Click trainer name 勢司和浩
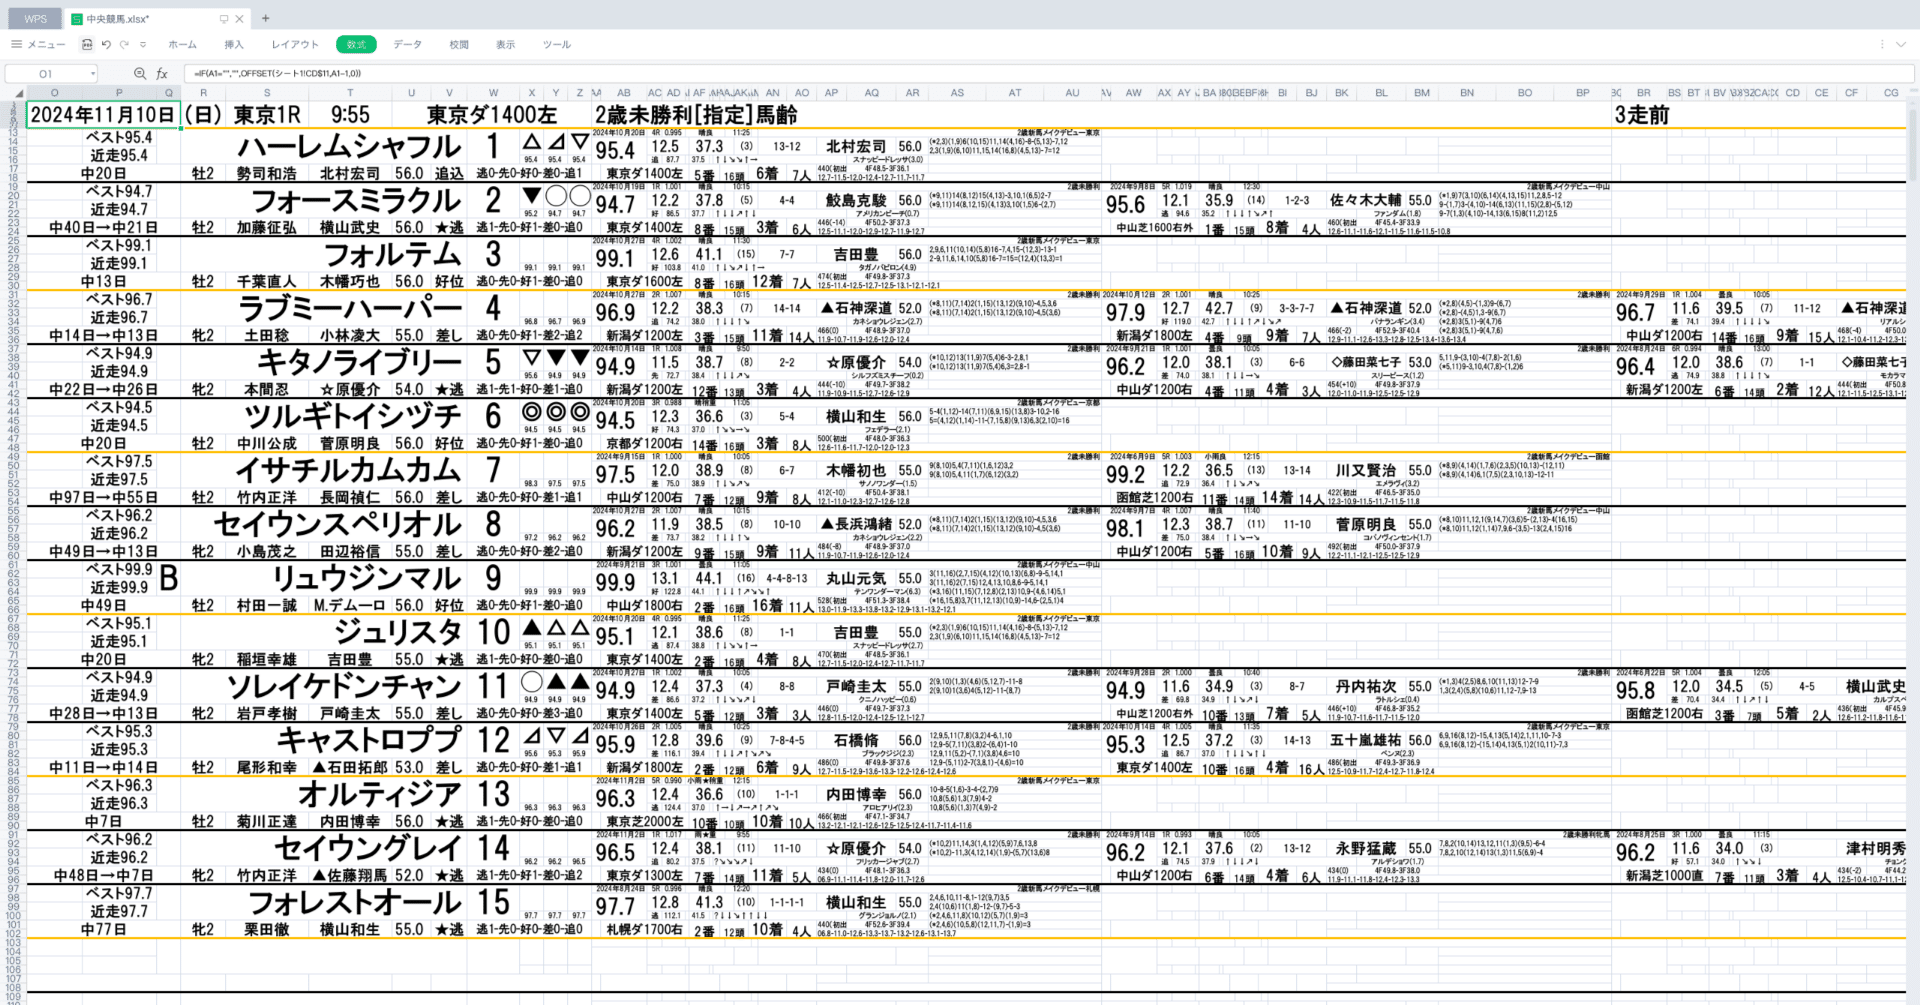This screenshot has width=1920, height=1005. pyautogui.click(x=266, y=173)
